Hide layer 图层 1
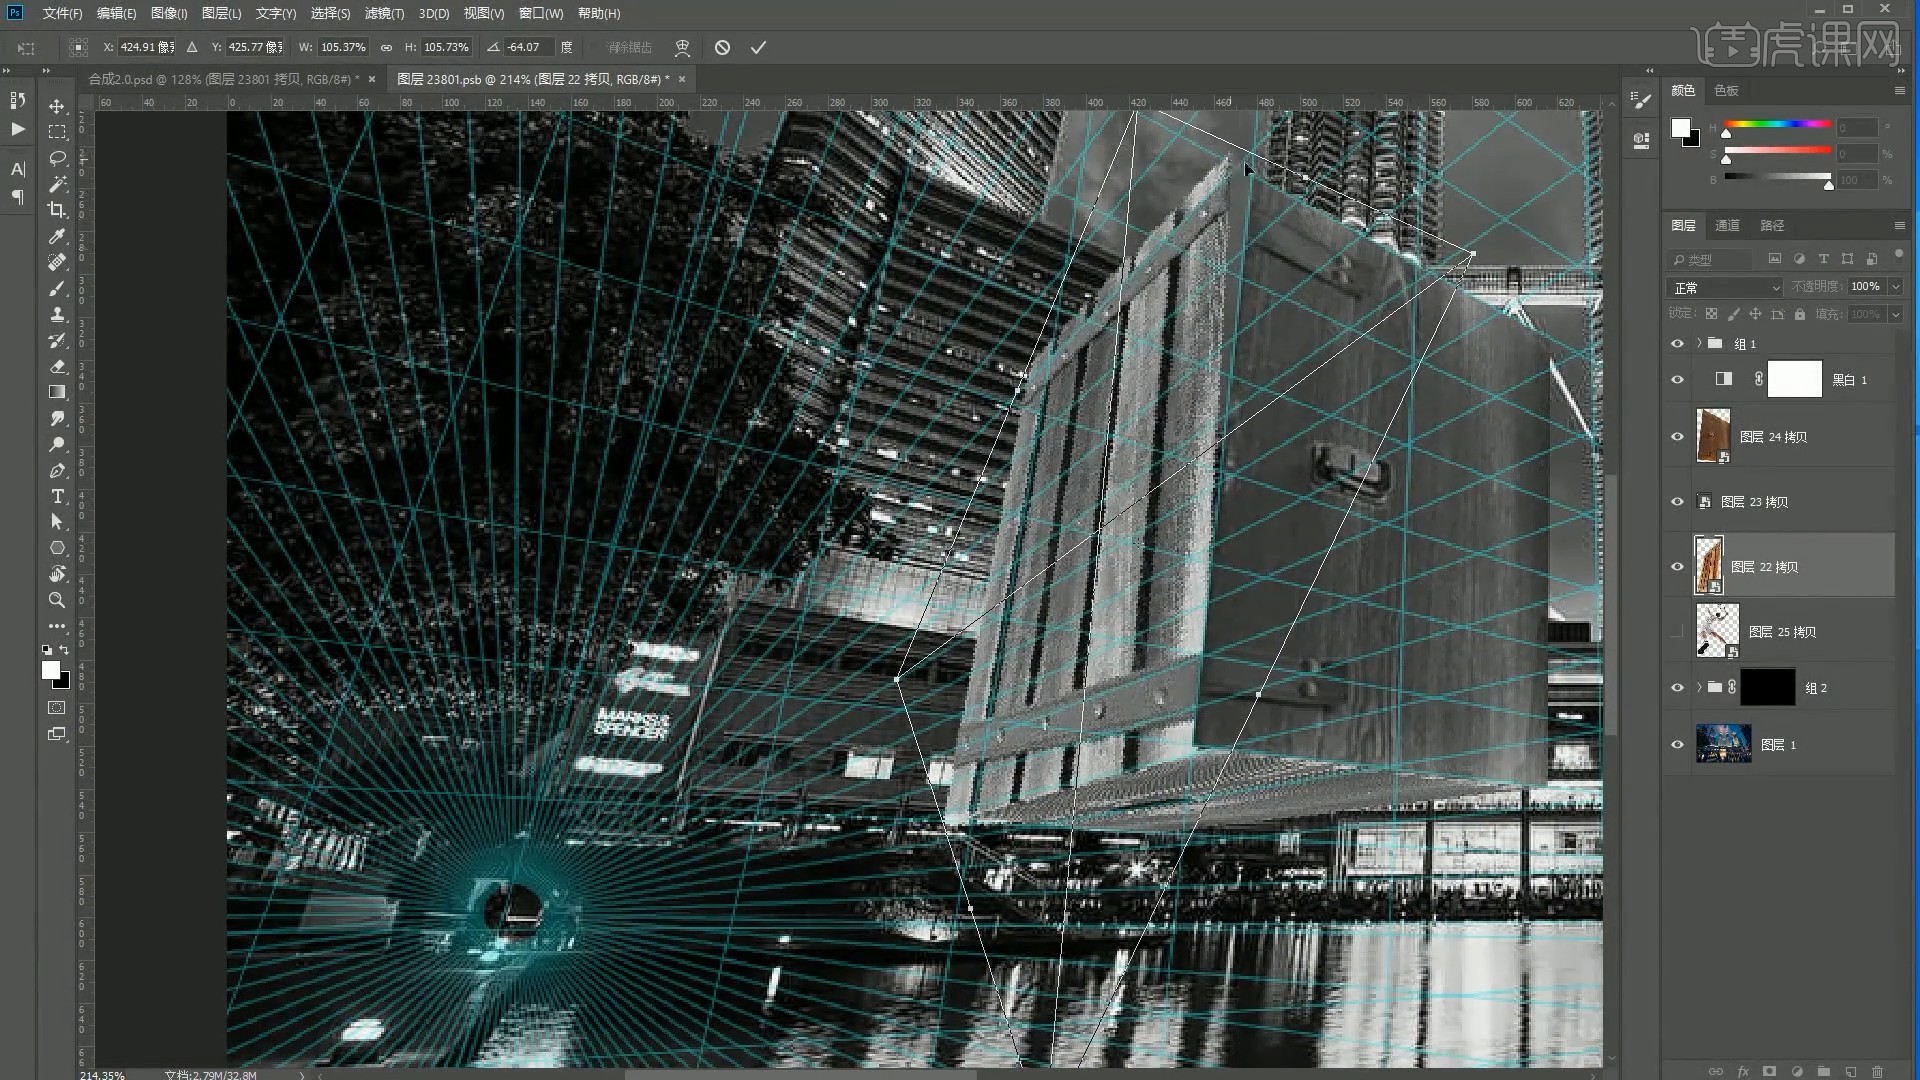Screen dimensions: 1920x1080 point(1677,744)
